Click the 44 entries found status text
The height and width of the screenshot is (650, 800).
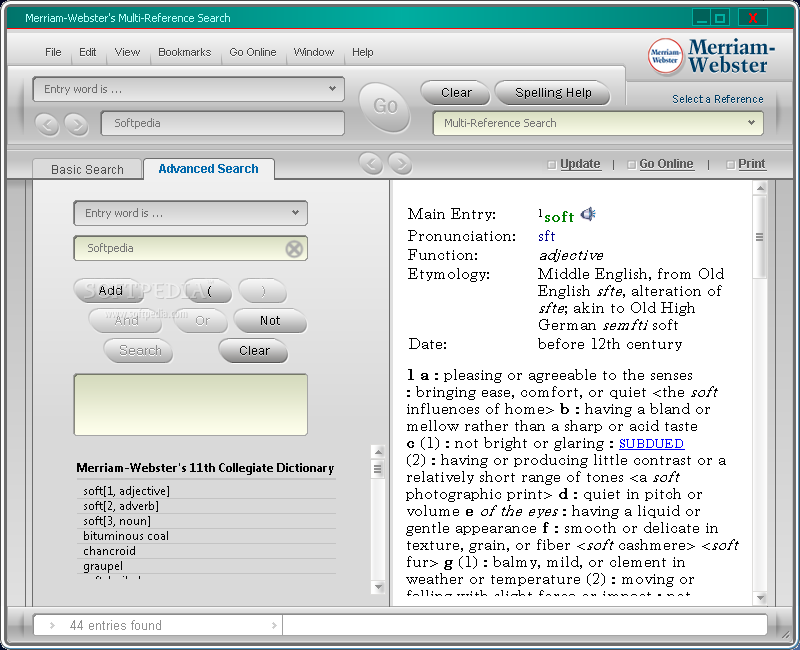[x=115, y=625]
